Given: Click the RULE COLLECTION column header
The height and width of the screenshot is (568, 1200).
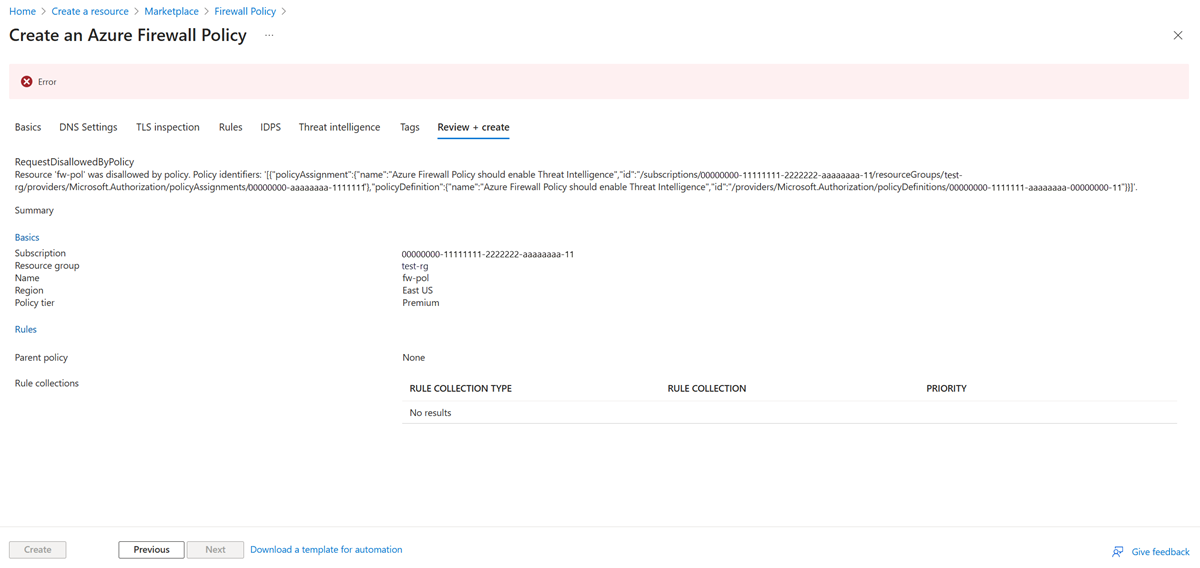Looking at the screenshot, I should [707, 388].
